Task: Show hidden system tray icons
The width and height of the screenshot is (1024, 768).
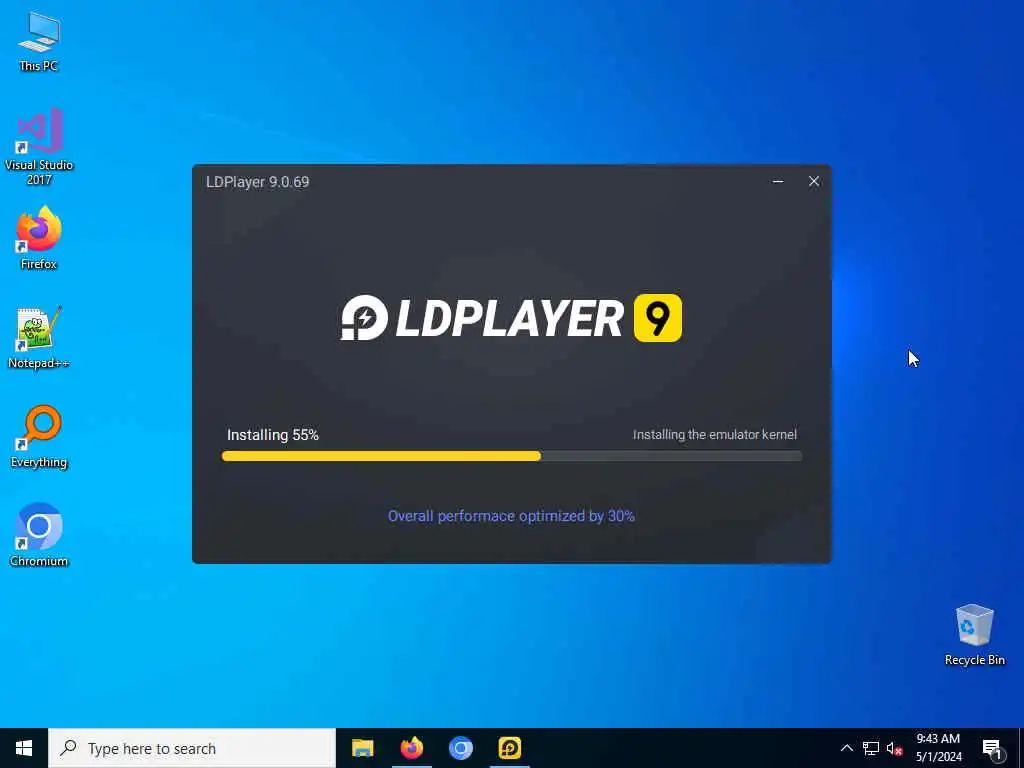Action: (846, 748)
